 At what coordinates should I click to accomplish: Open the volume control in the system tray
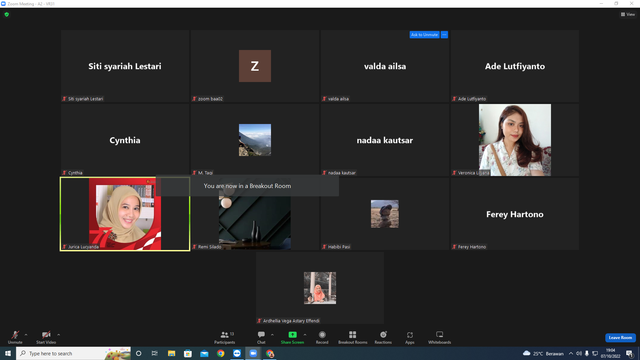[x=579, y=353]
